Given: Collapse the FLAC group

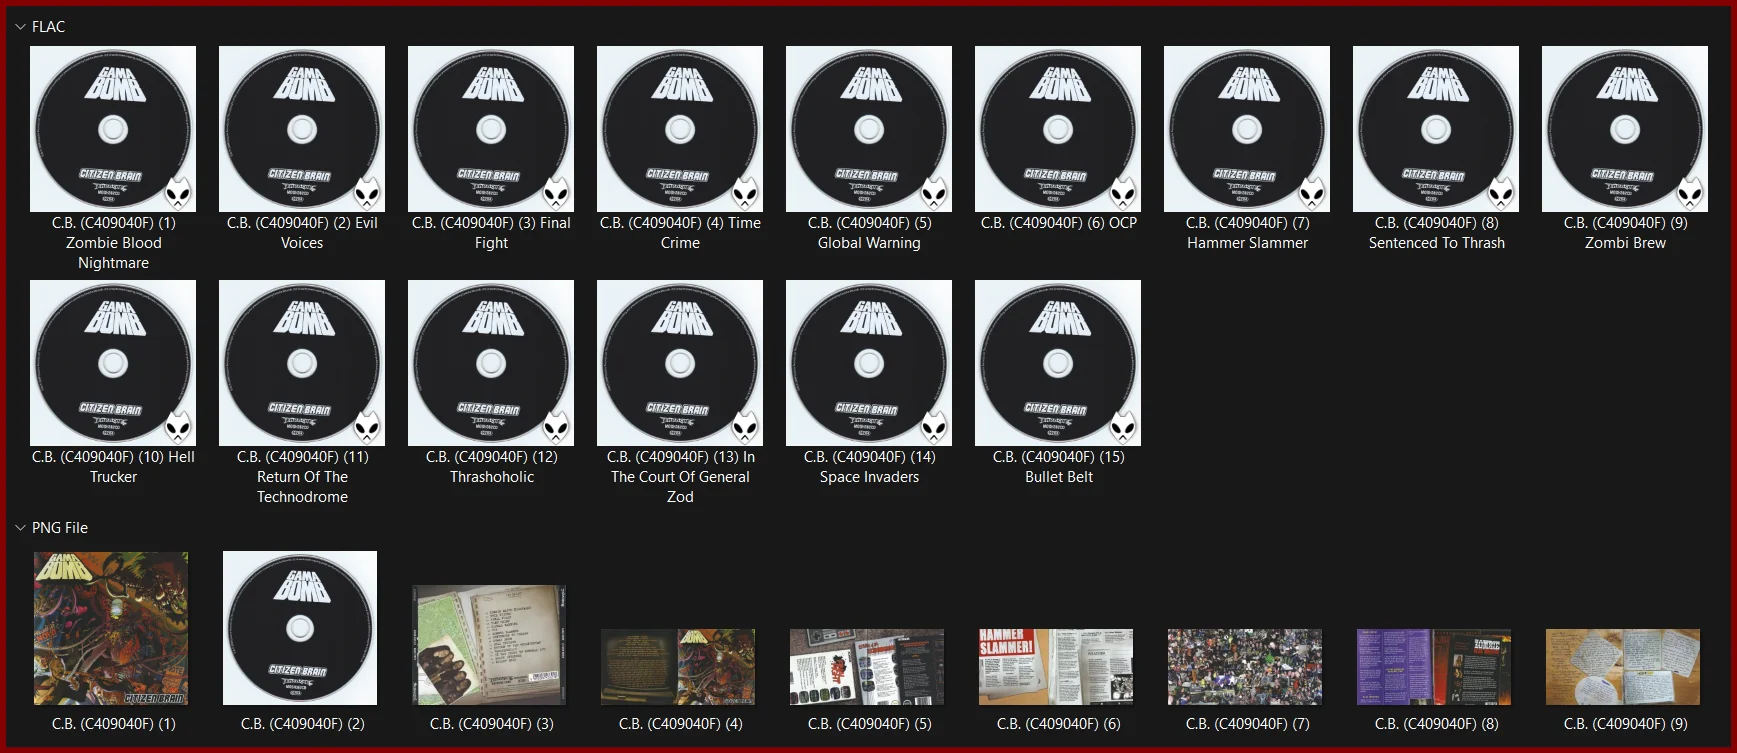Looking at the screenshot, I should pyautogui.click(x=20, y=27).
